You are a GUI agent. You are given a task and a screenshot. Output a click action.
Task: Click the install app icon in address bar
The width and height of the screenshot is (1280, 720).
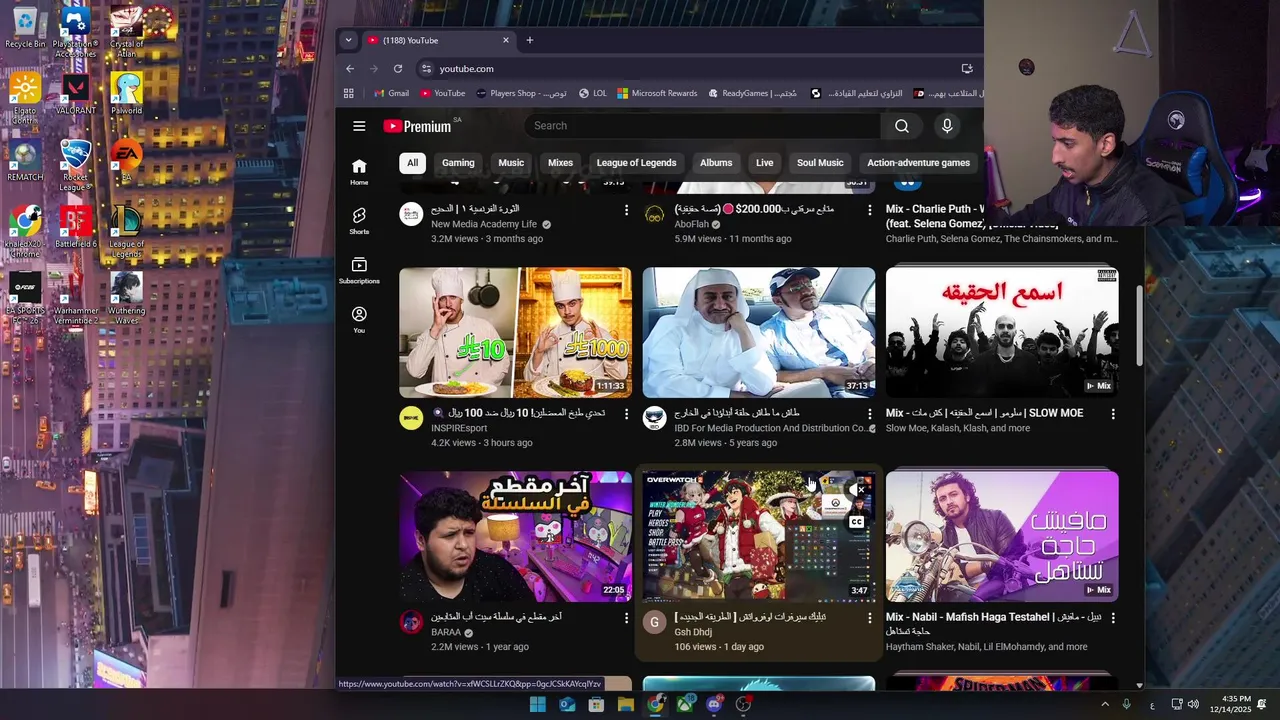coord(967,69)
